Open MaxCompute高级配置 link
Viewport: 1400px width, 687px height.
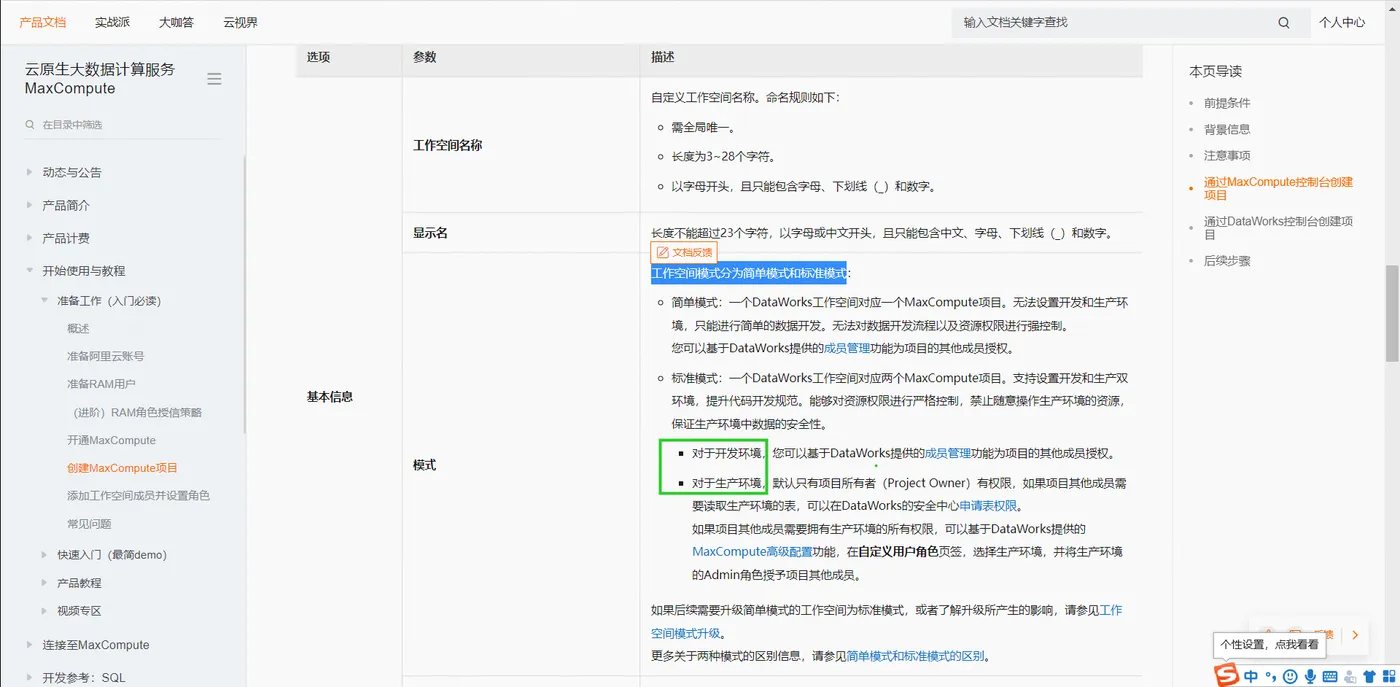(x=752, y=551)
